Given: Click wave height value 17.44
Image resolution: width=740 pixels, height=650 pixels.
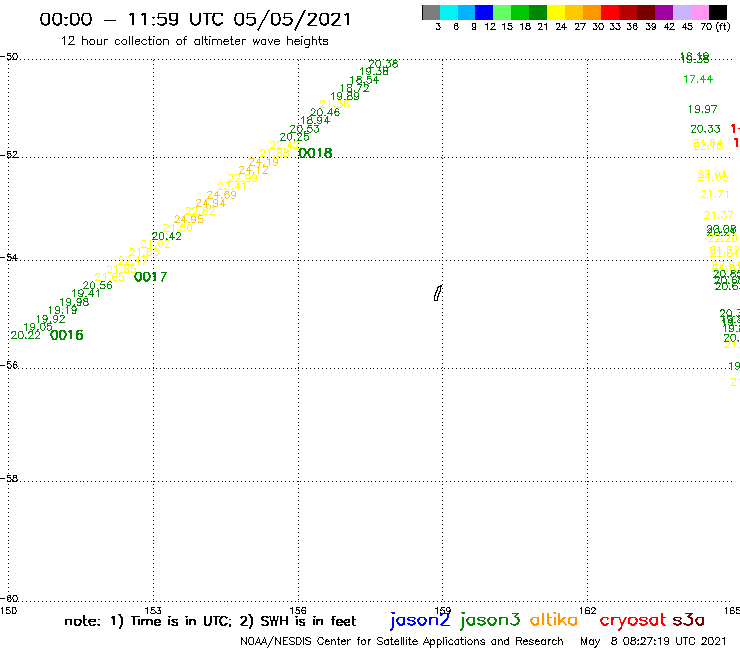Looking at the screenshot, I should pyautogui.click(x=698, y=79).
